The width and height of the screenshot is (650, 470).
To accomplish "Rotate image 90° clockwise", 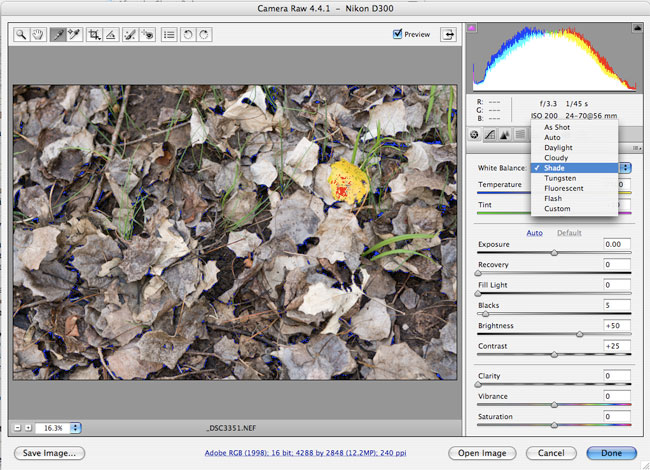I will [204, 34].
